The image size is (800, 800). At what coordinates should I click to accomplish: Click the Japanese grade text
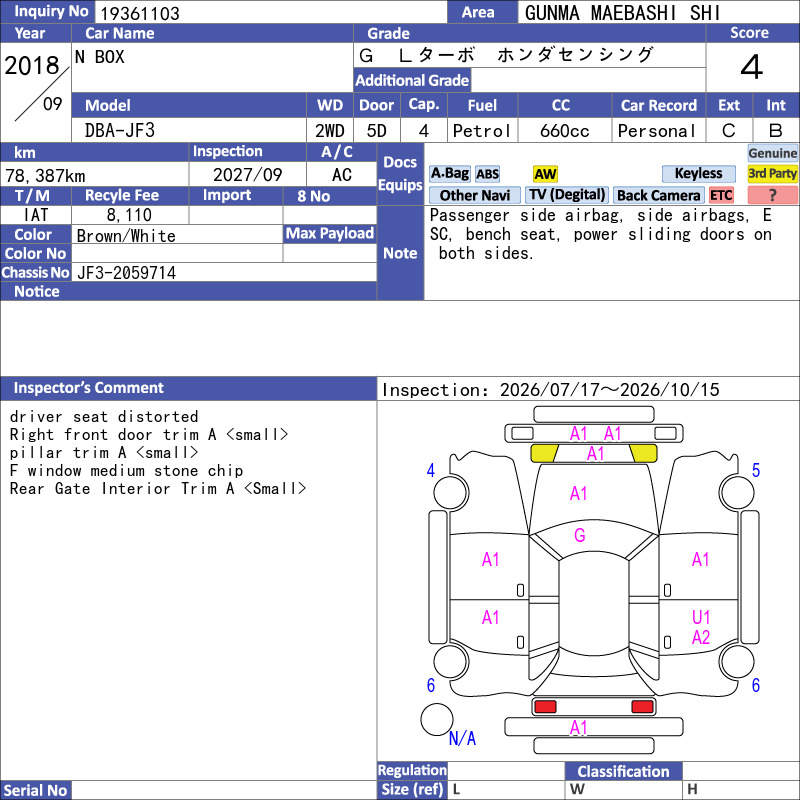[506, 55]
